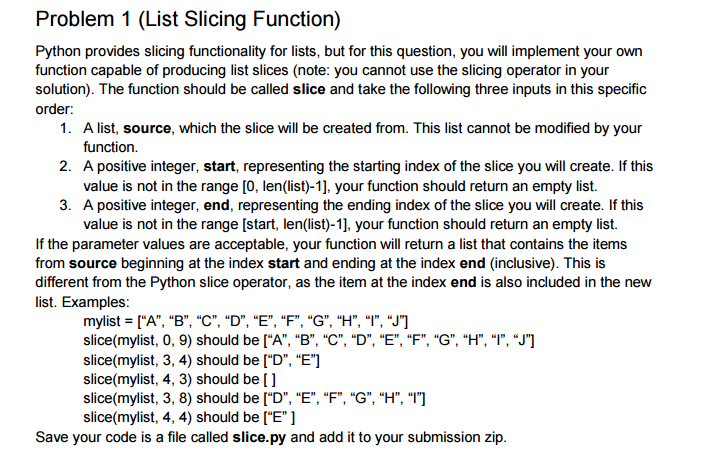This screenshot has height=453, width=703.
Task: Click the slice(mylist, 4, 3) example line
Action: pos(179,379)
